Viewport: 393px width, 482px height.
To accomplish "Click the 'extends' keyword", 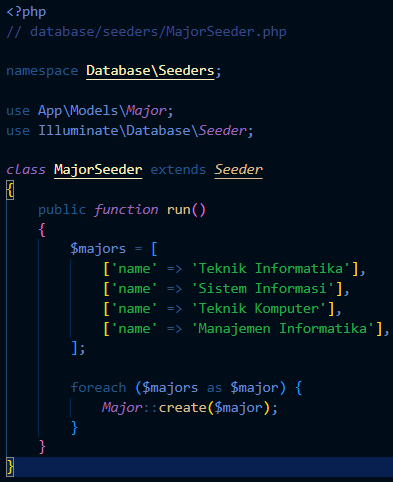I will (178, 170).
